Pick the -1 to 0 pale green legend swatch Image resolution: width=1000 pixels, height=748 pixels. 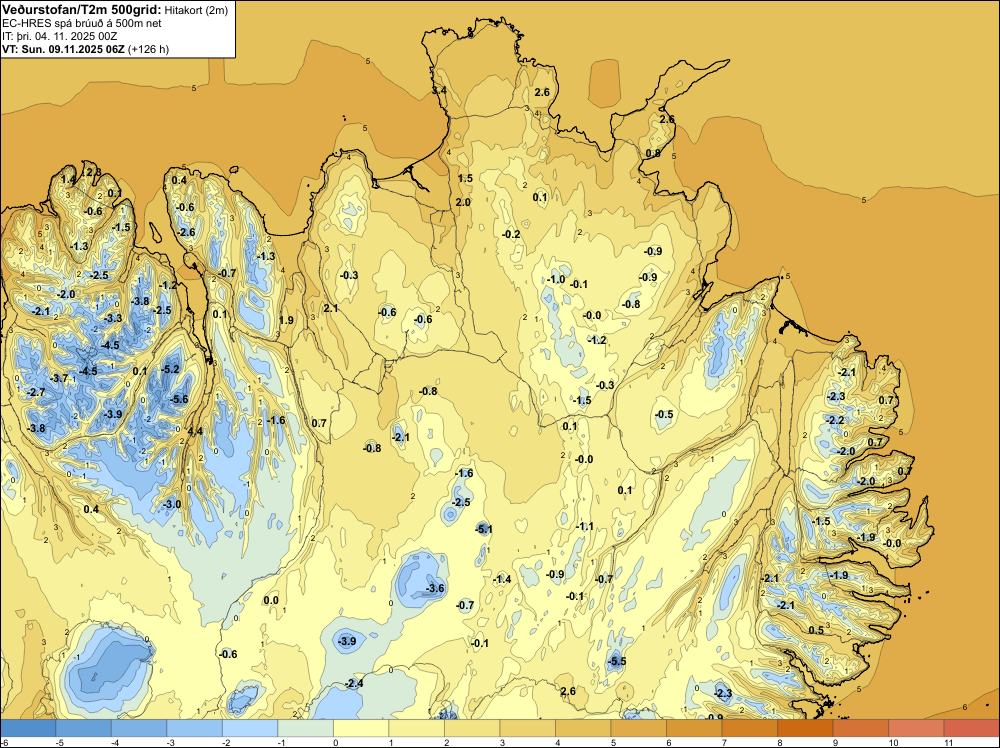coord(305,728)
